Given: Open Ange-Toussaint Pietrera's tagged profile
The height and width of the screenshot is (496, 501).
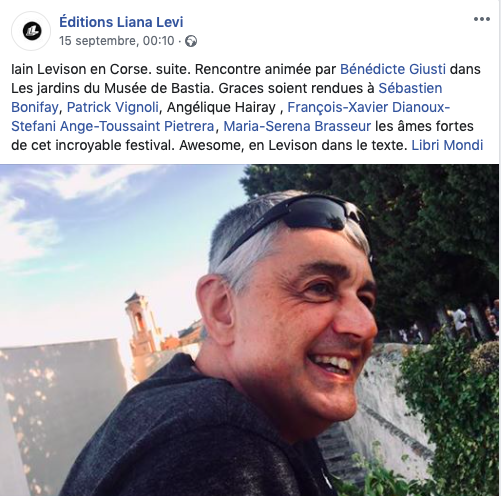Looking at the screenshot, I should tap(137, 126).
